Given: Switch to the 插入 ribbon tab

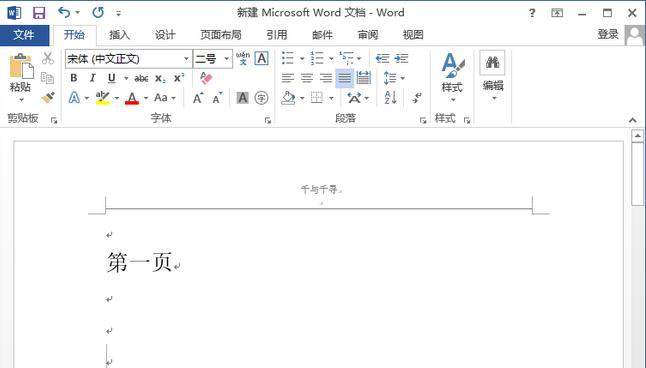Looking at the screenshot, I should (x=119, y=35).
